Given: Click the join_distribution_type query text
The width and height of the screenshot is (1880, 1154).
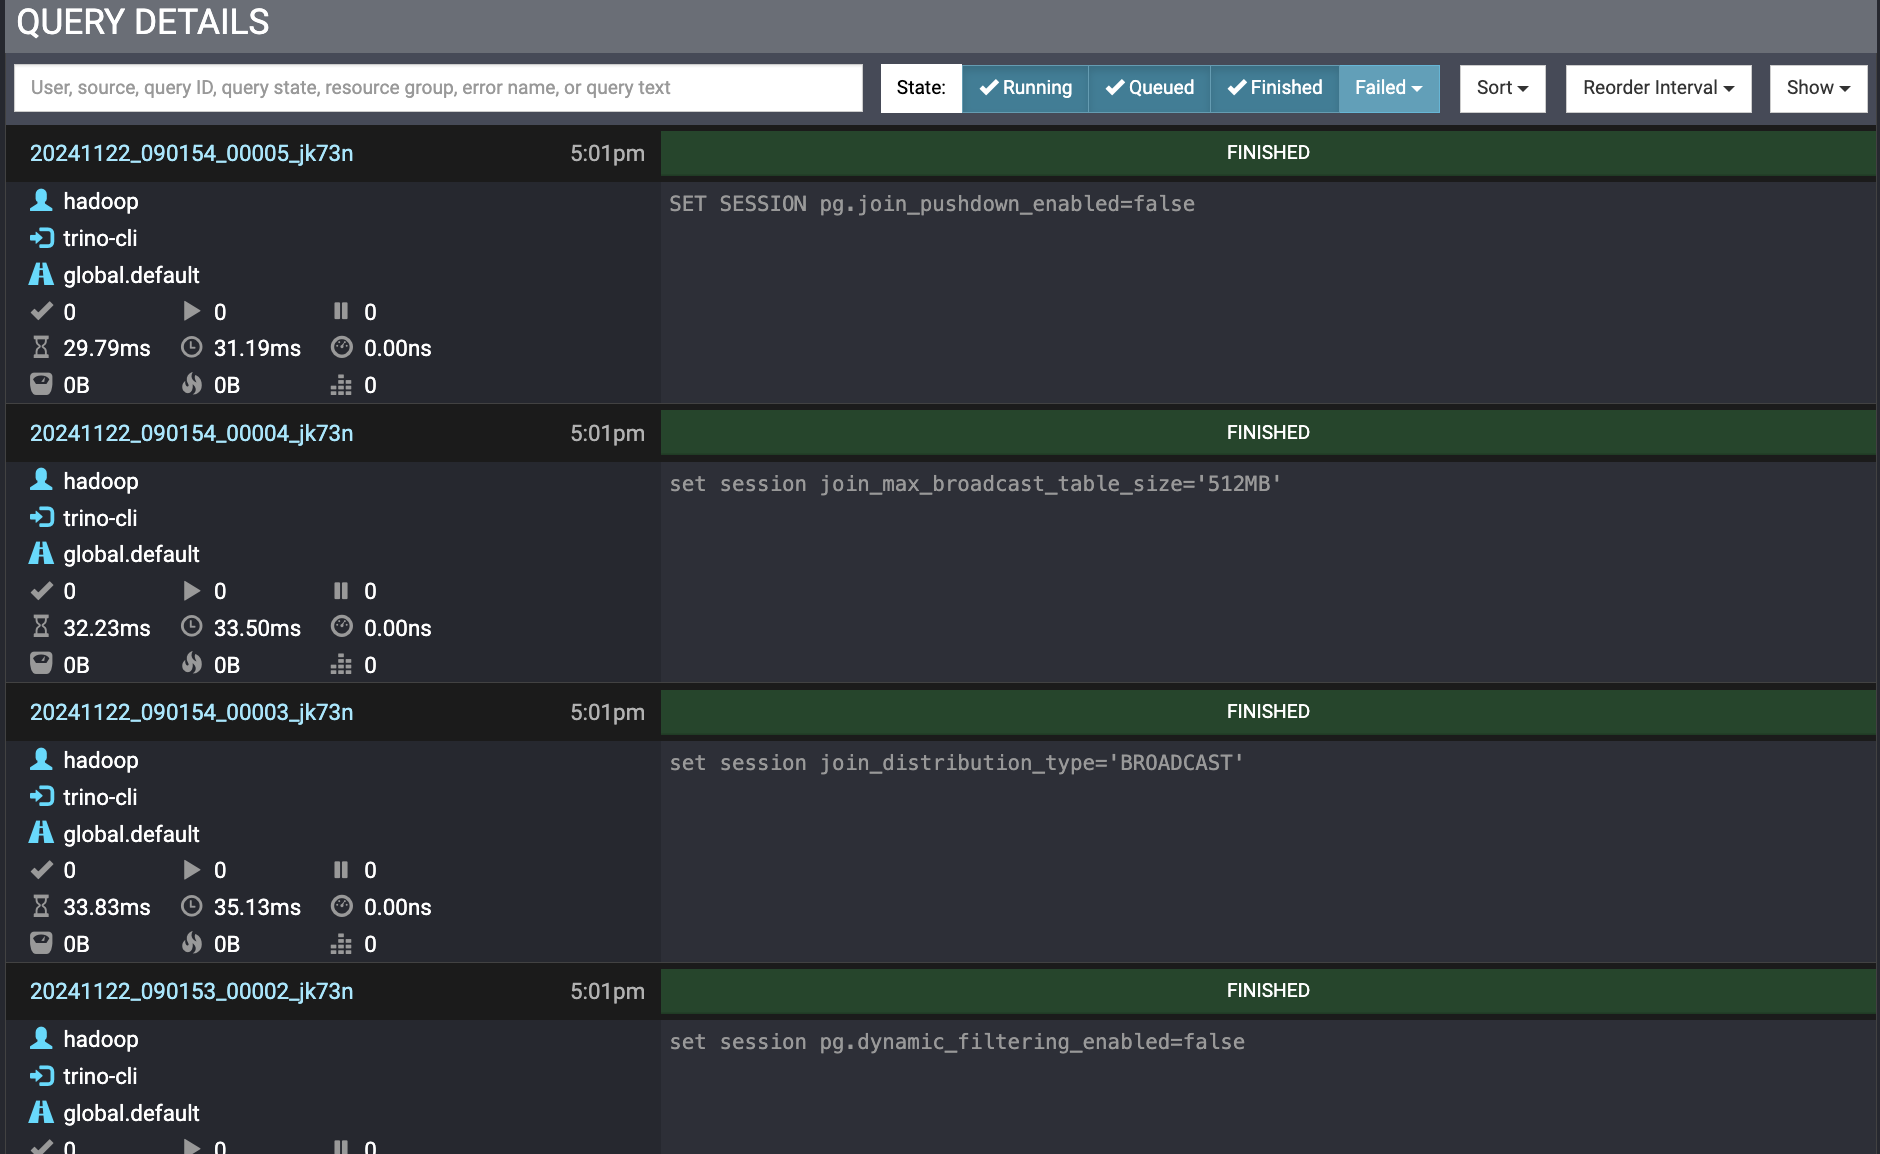Looking at the screenshot, I should [956, 763].
